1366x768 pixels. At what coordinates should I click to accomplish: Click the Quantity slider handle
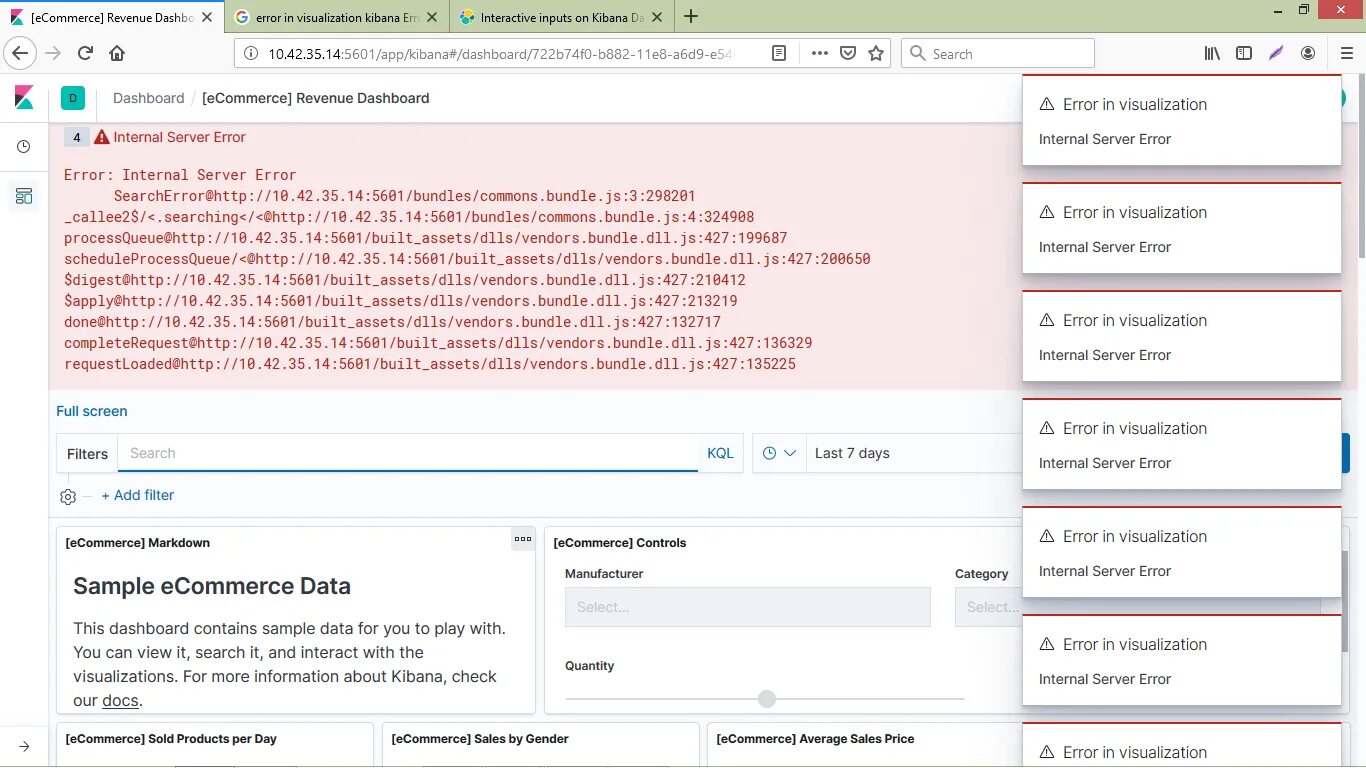pyautogui.click(x=767, y=699)
